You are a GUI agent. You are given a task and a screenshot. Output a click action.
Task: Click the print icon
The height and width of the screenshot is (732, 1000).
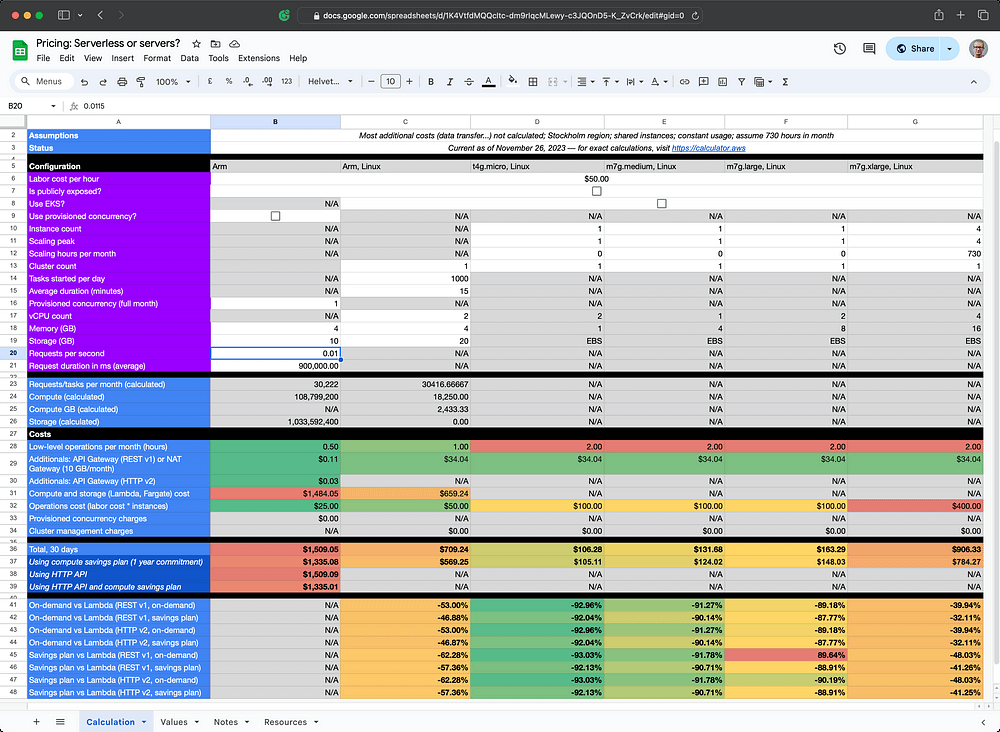(122, 82)
